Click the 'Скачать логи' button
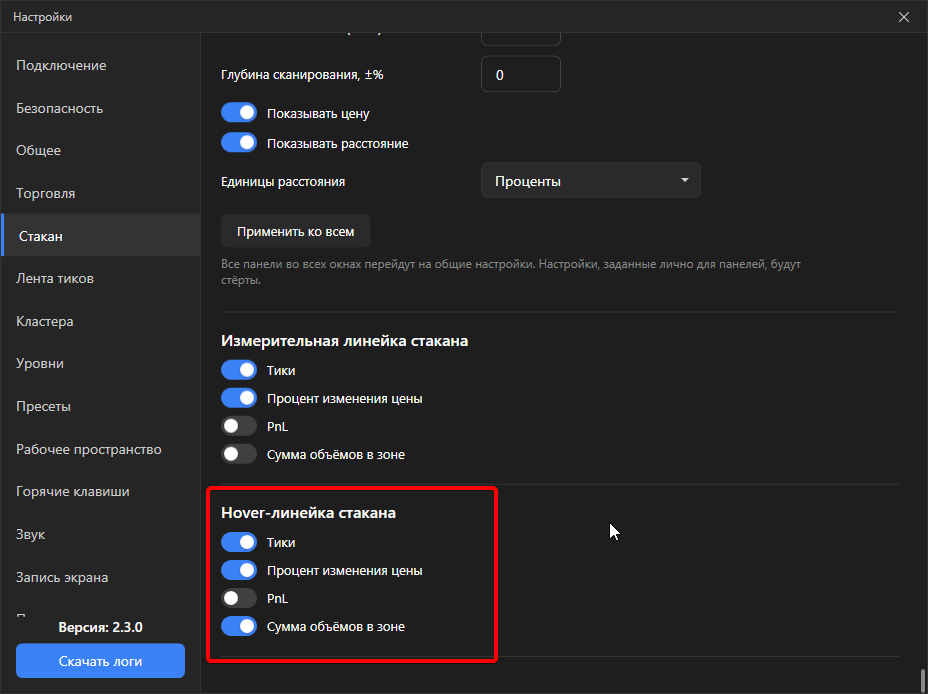928x694 pixels. coord(101,661)
